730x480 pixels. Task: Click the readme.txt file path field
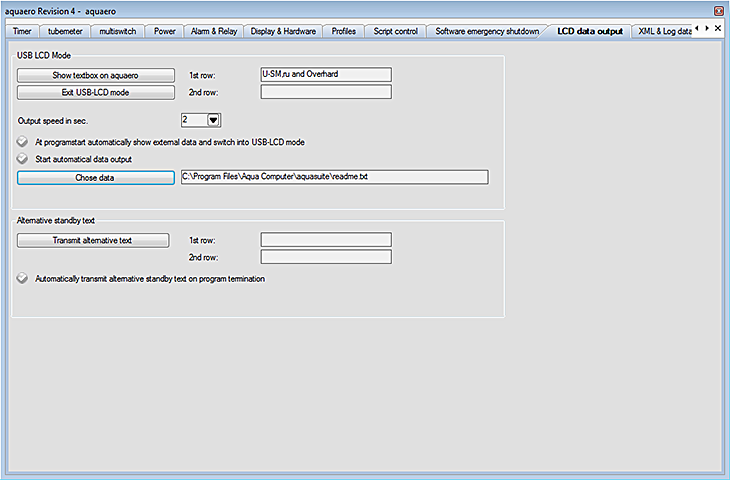click(x=334, y=177)
